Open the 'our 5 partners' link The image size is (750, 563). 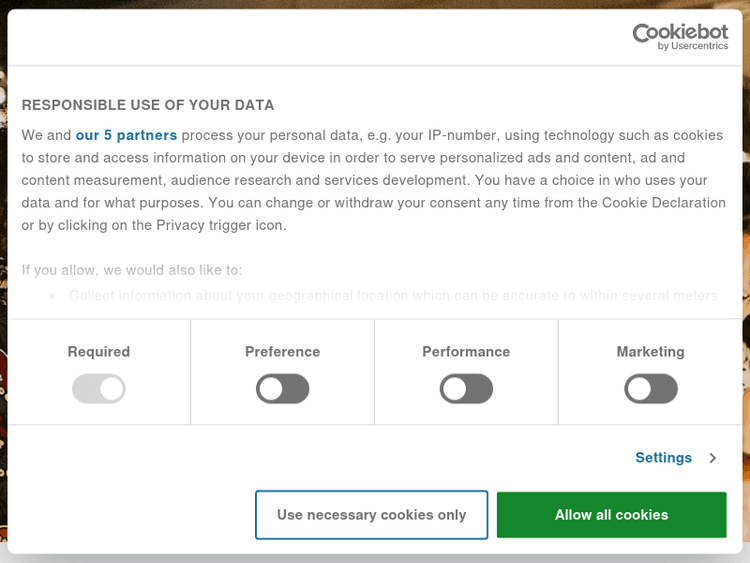pos(126,135)
